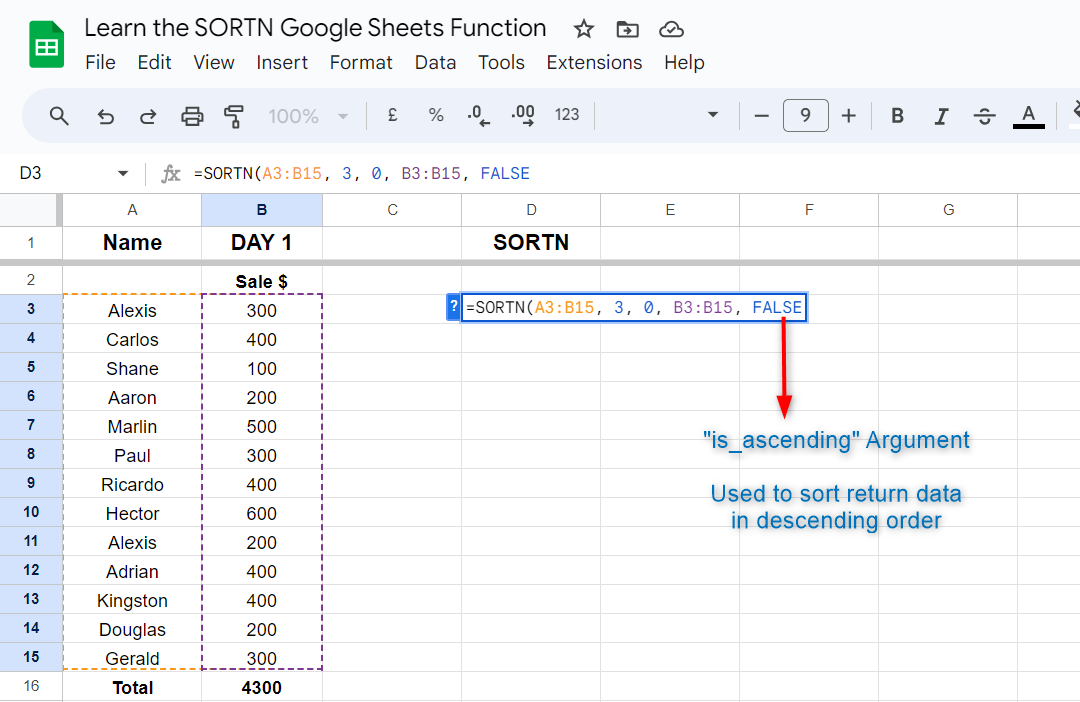Click the 'Name' header cell

point(132,243)
